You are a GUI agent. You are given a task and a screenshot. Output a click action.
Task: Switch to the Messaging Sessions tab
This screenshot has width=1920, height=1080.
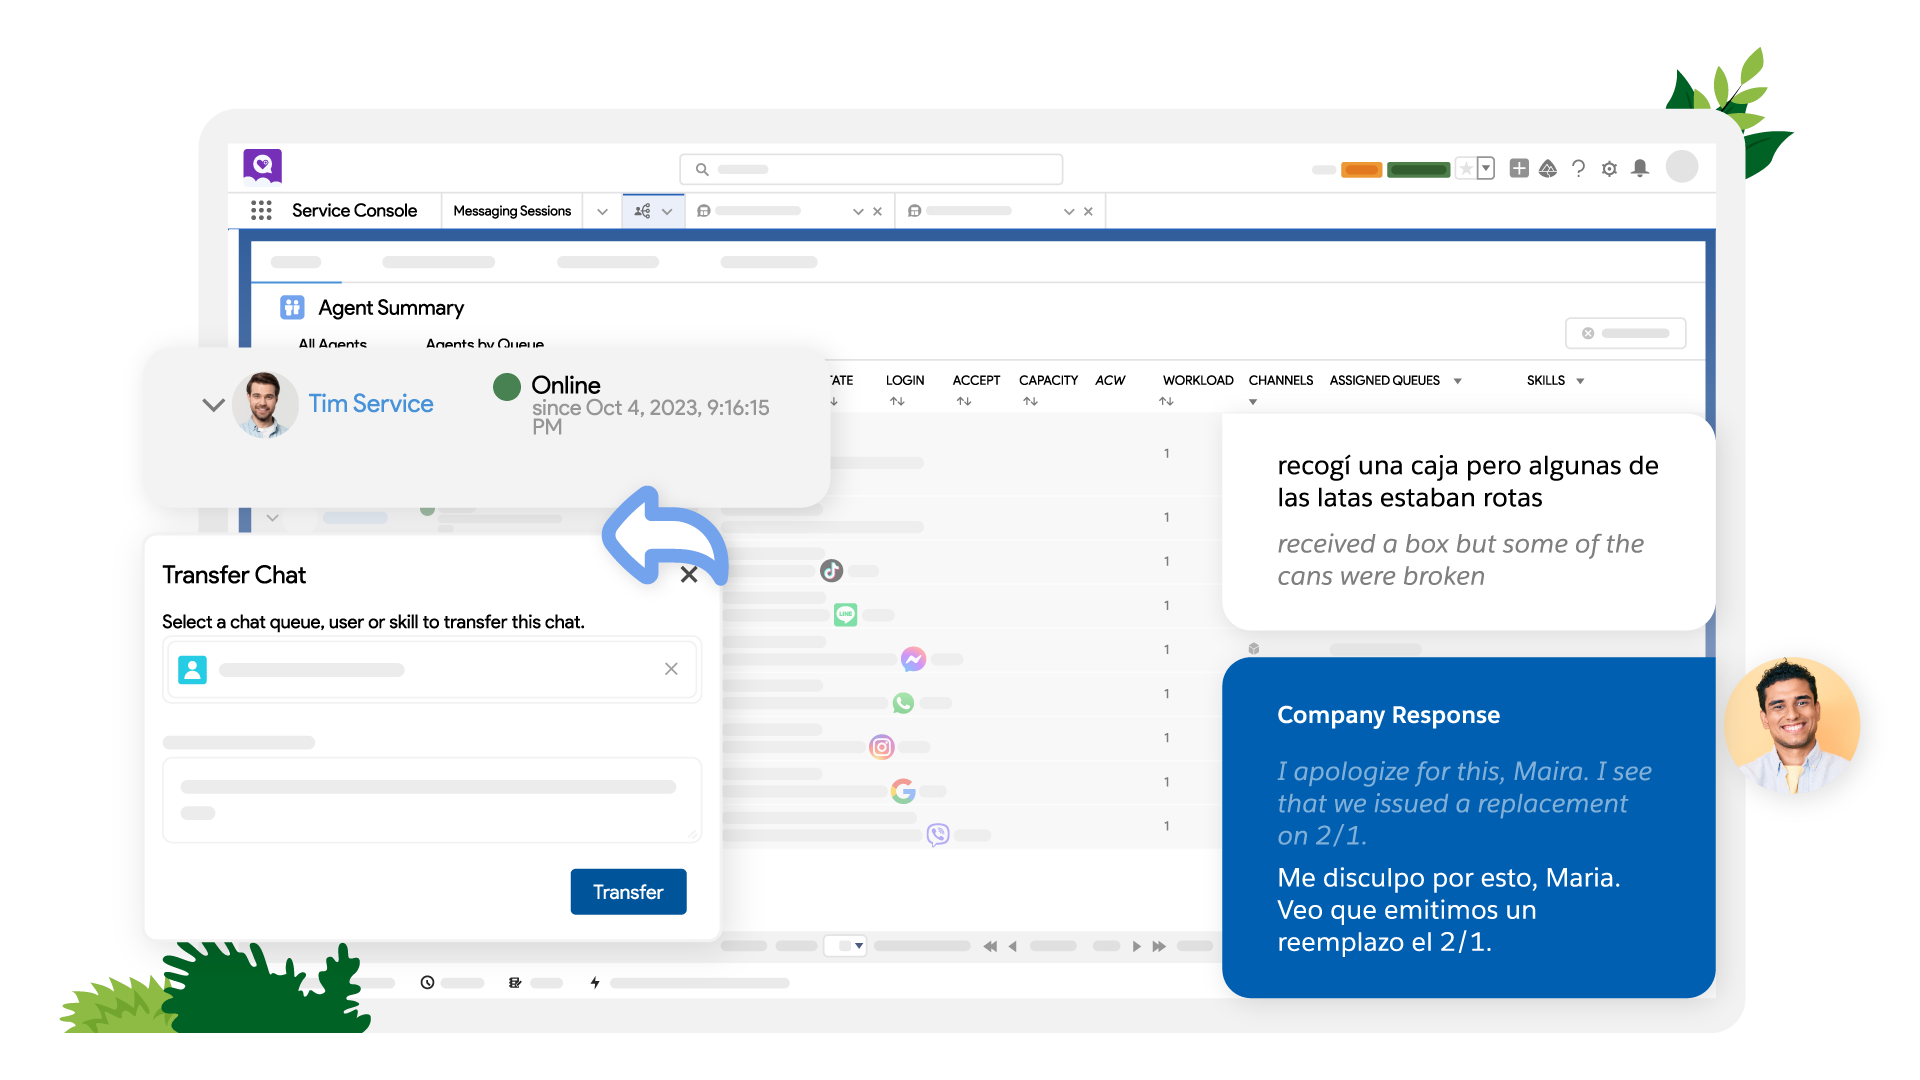point(512,211)
